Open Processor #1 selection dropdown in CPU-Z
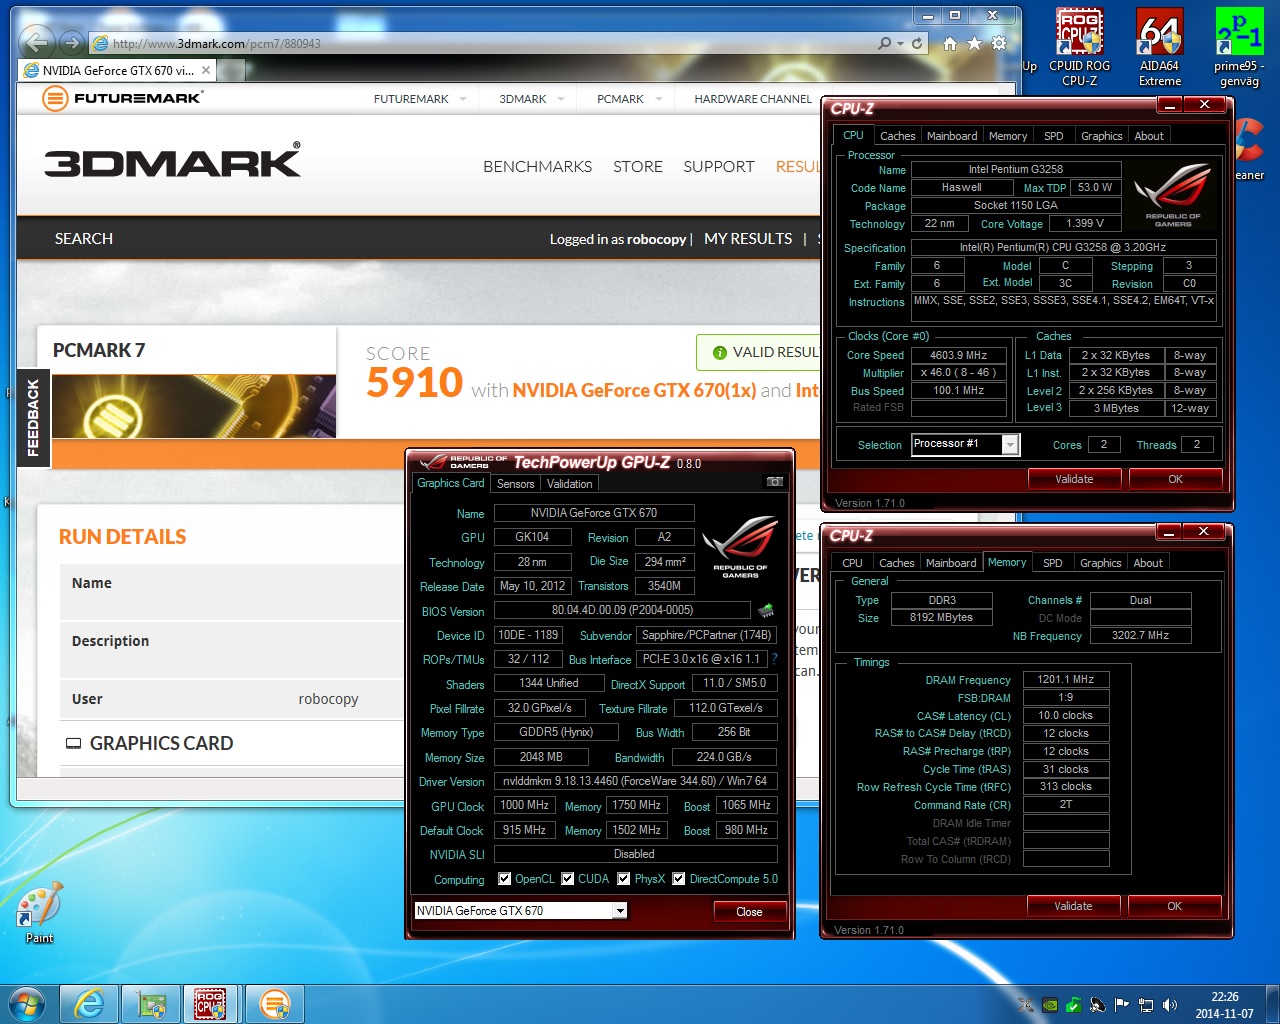The image size is (1280, 1024). coord(1010,445)
